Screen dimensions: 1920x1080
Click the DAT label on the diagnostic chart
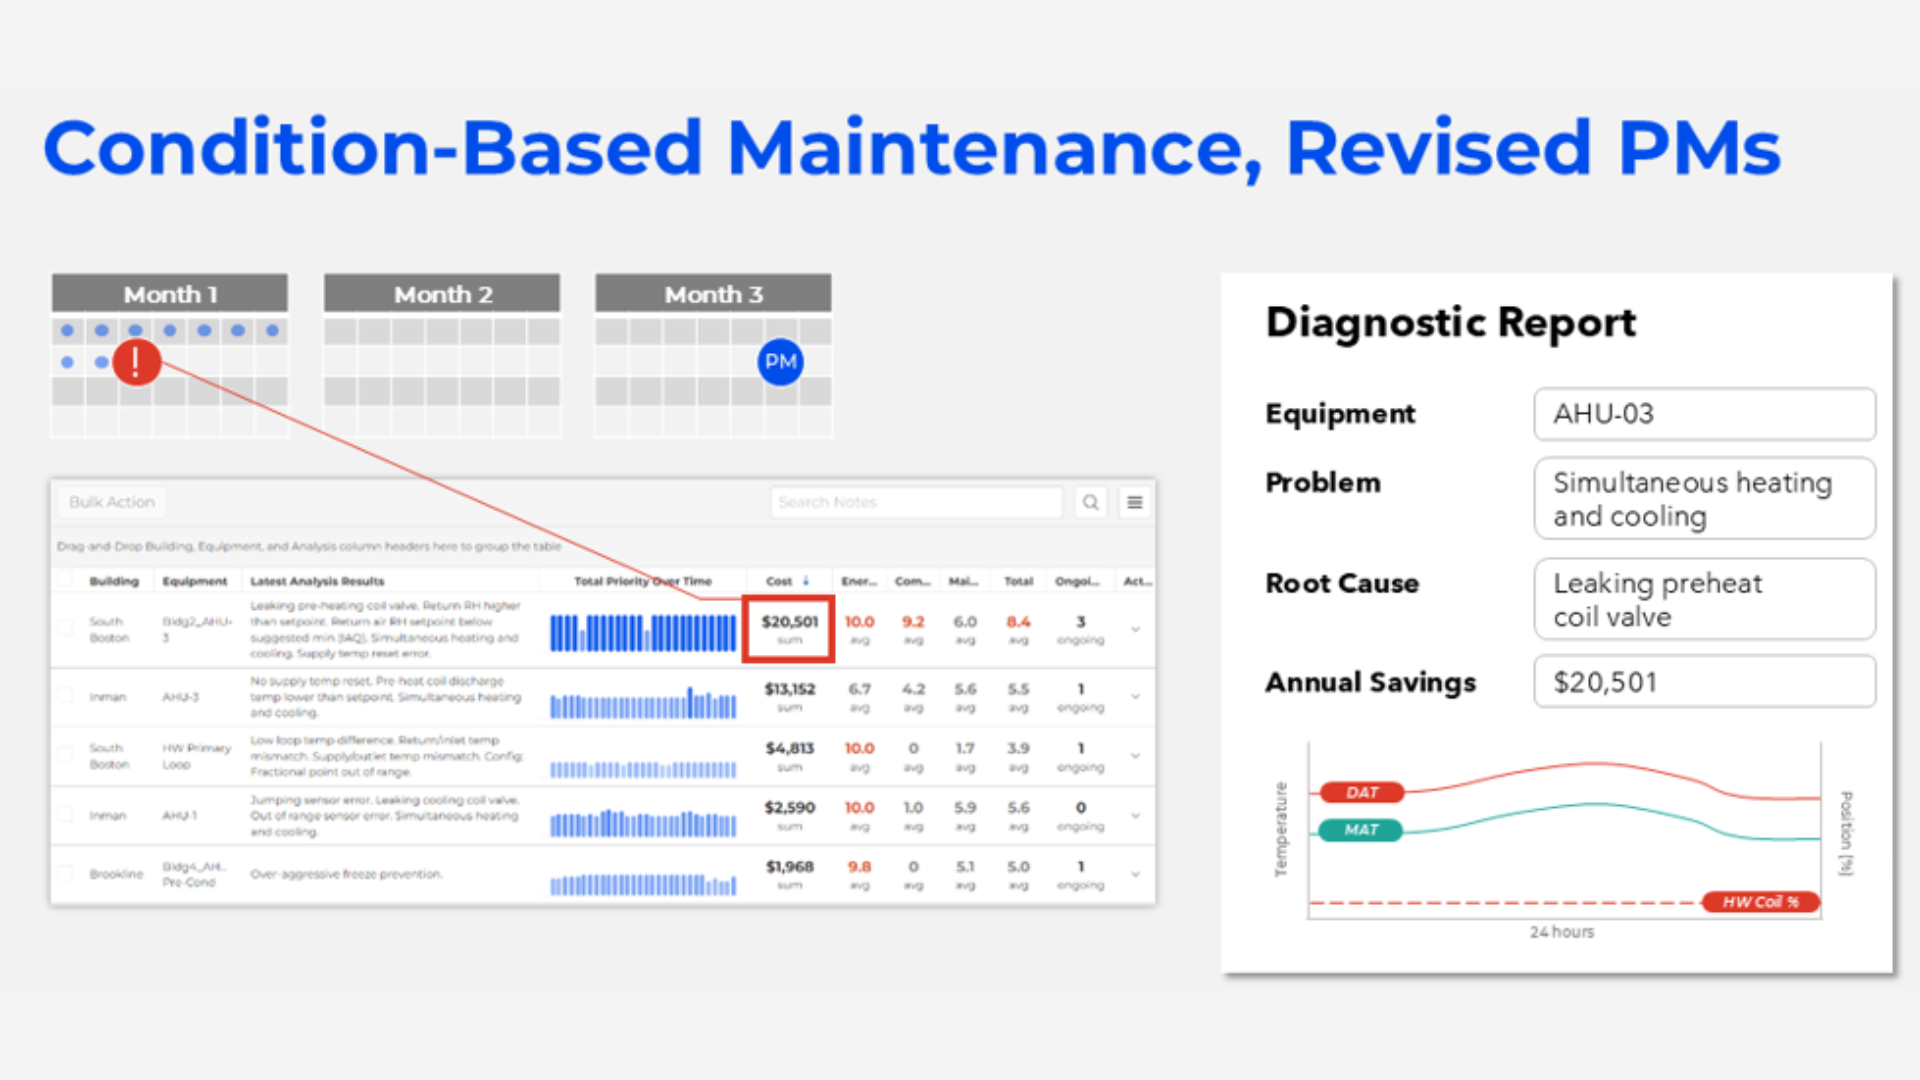1361,792
